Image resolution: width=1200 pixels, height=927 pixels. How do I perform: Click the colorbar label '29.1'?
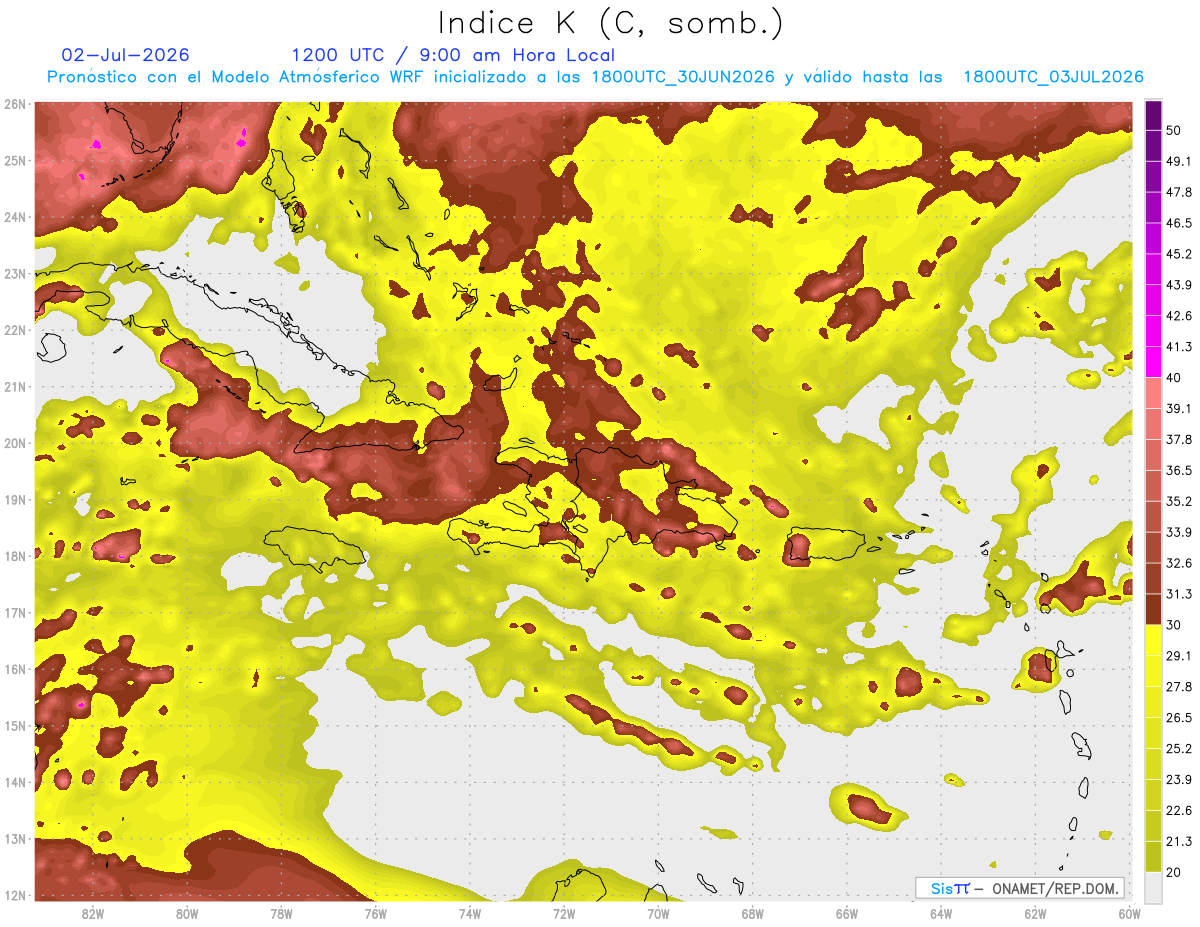pyautogui.click(x=1178, y=655)
